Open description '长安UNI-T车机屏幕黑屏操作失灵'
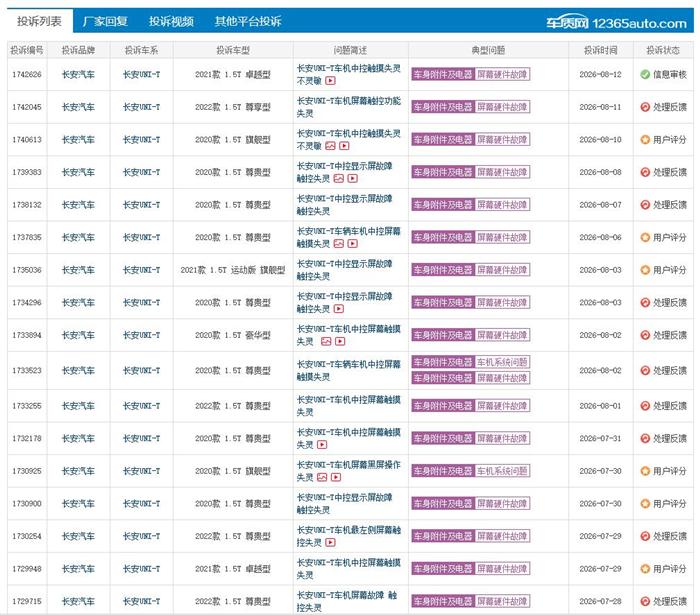 [x=349, y=471]
